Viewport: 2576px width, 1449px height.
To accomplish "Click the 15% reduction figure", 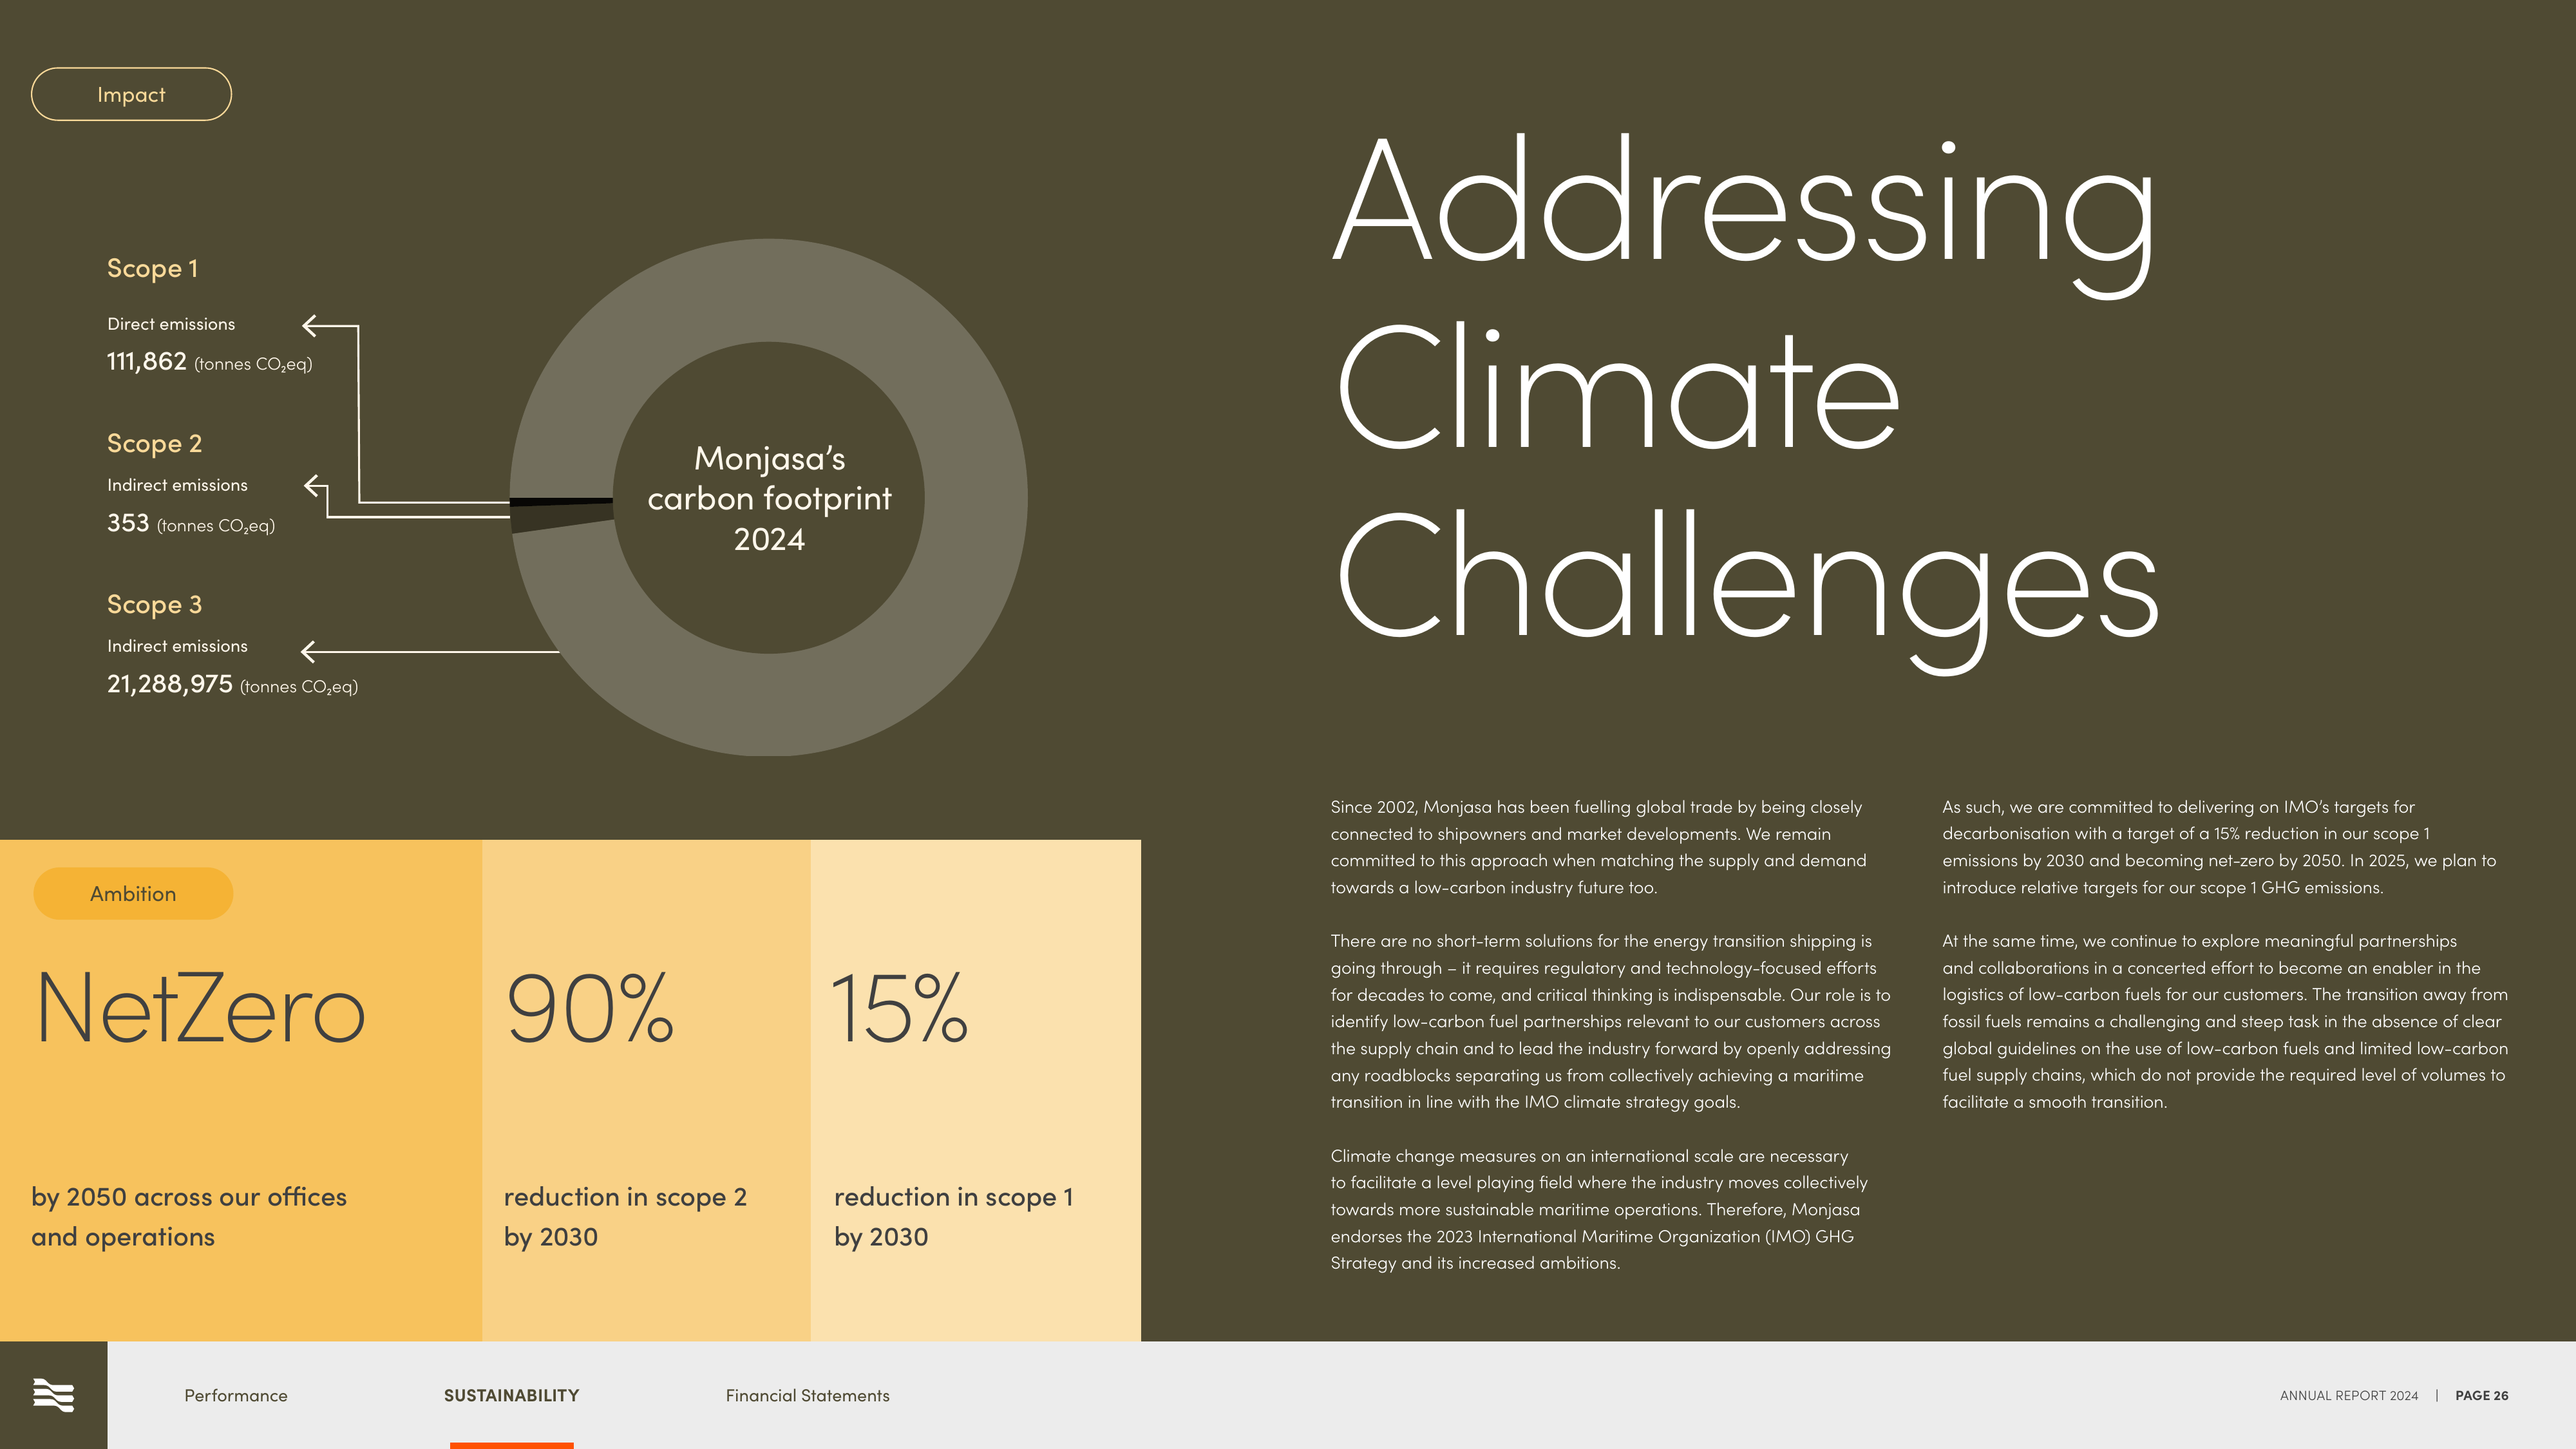I will [899, 1008].
